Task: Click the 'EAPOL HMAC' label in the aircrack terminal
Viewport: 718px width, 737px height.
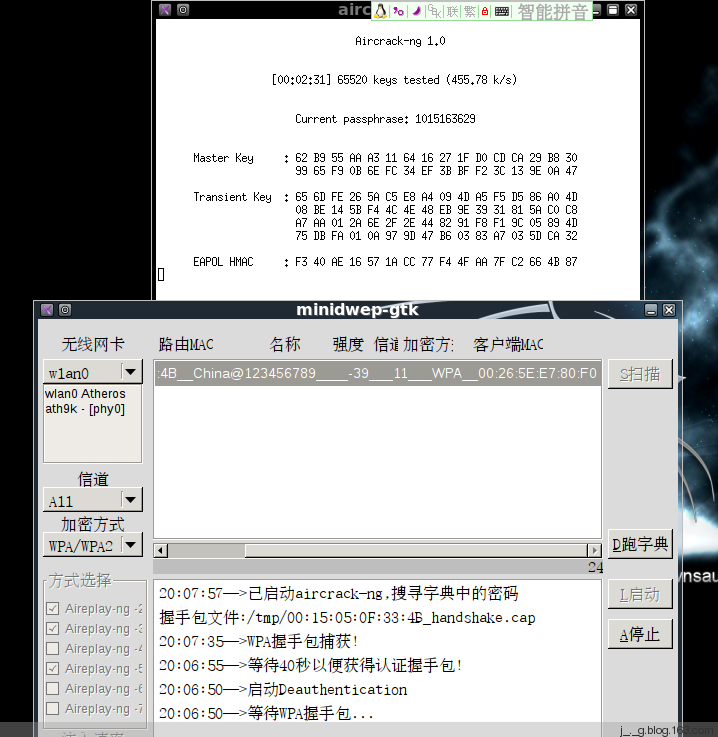Action: (x=223, y=262)
